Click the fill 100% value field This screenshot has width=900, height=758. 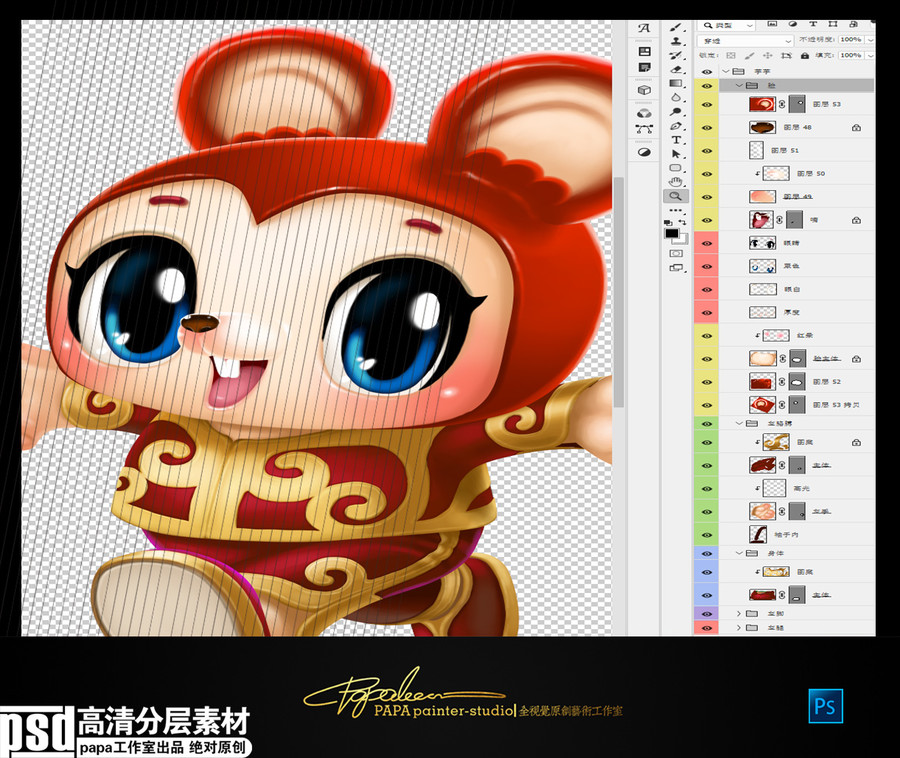click(x=851, y=56)
